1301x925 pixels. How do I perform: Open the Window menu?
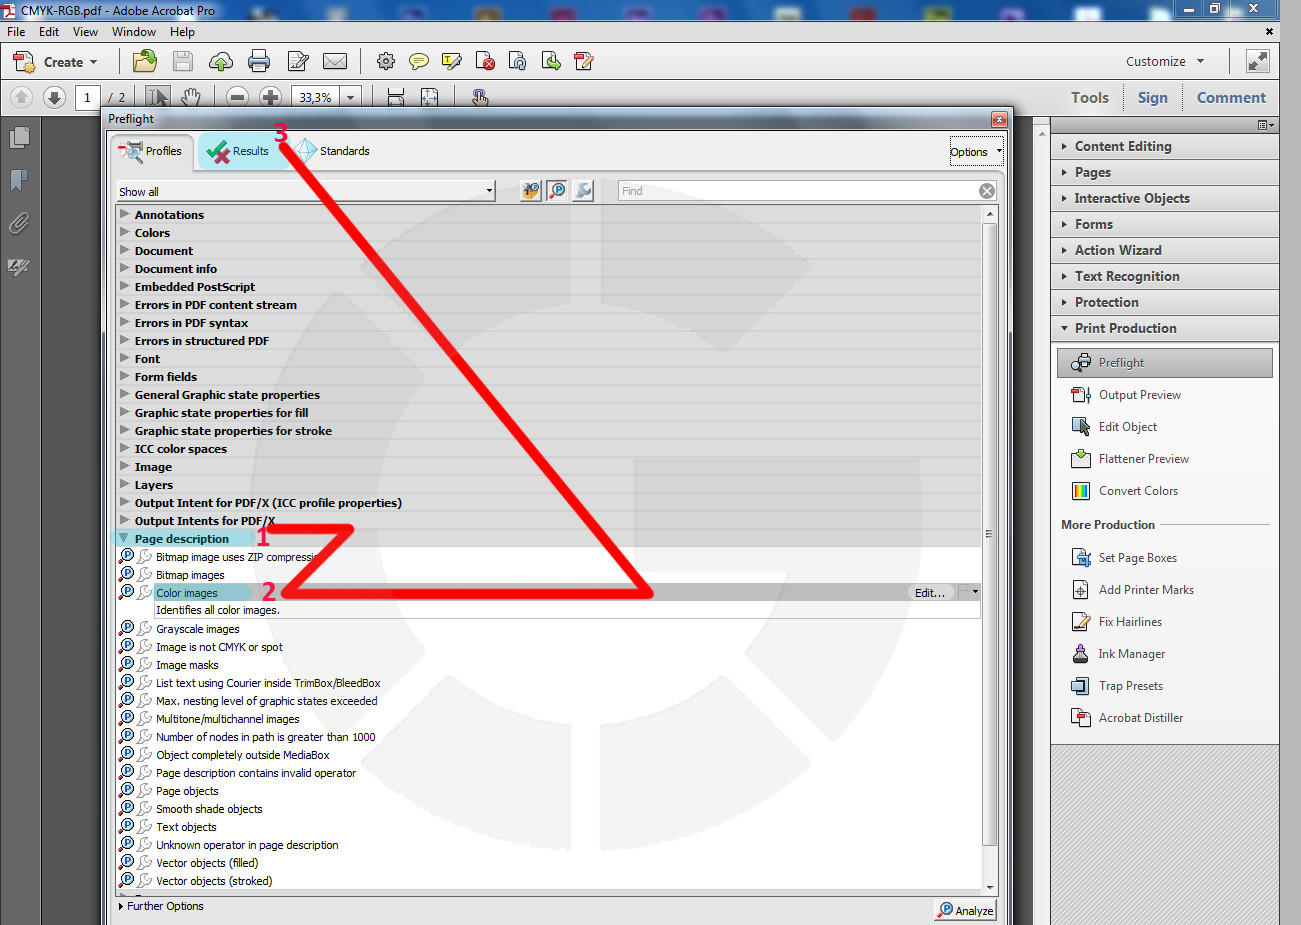point(134,32)
